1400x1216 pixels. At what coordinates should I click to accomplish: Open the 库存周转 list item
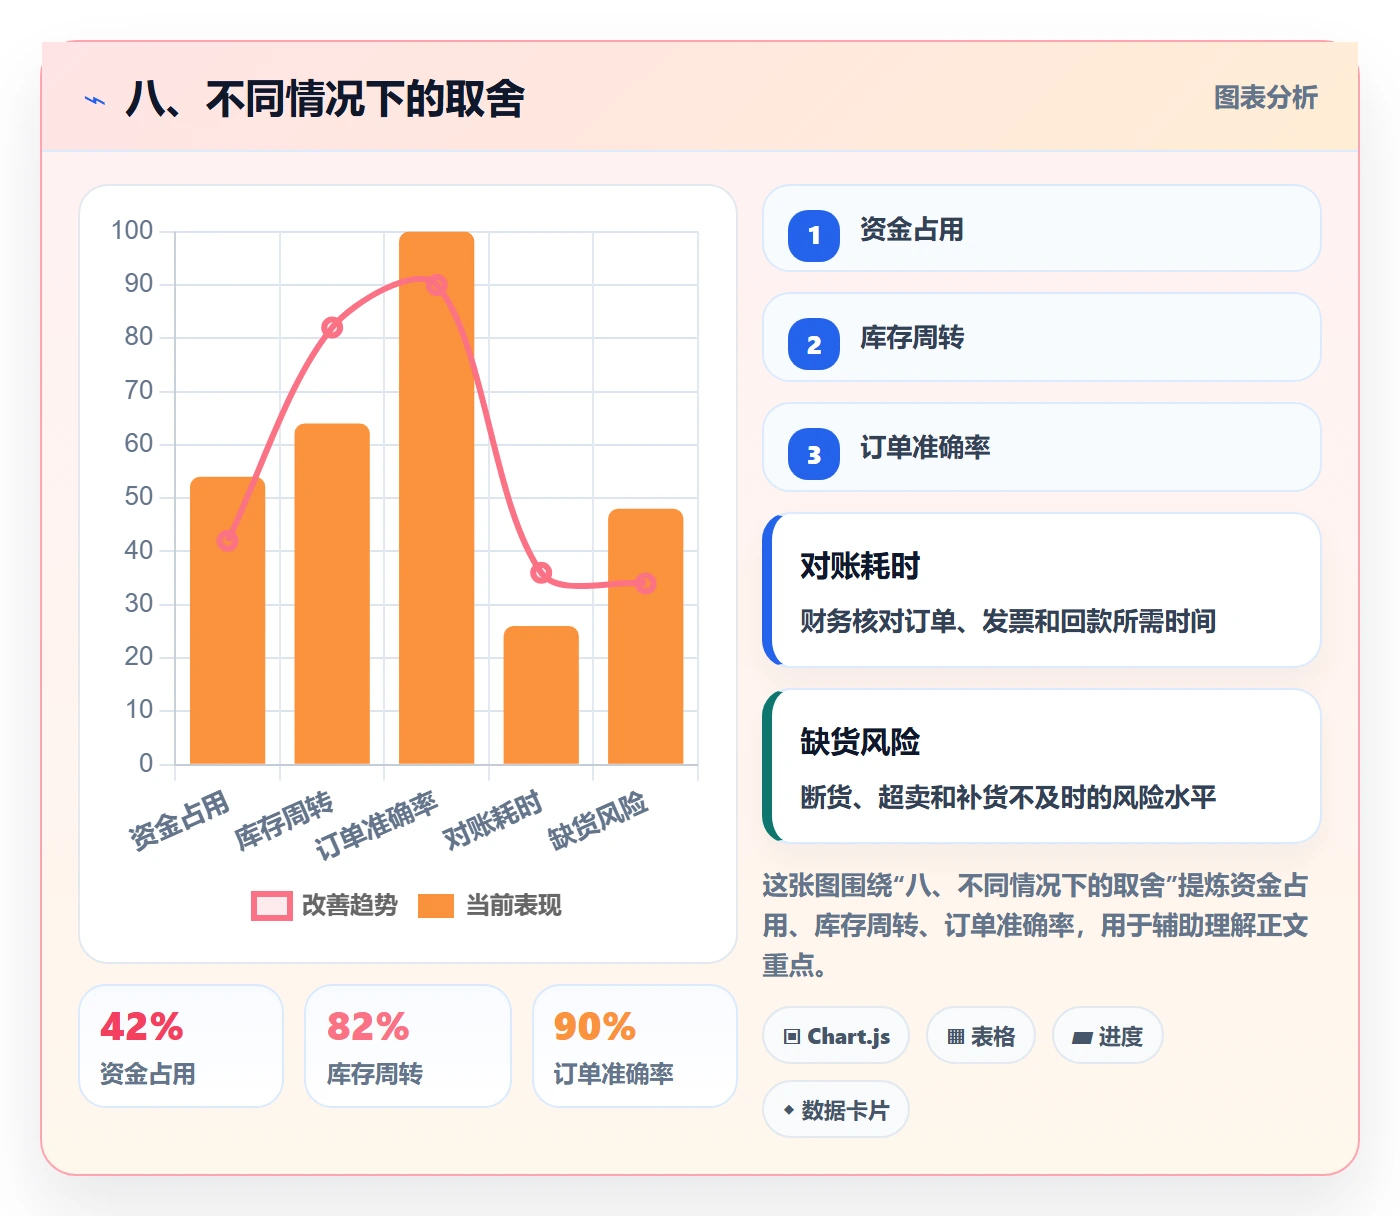pyautogui.click(x=1042, y=337)
